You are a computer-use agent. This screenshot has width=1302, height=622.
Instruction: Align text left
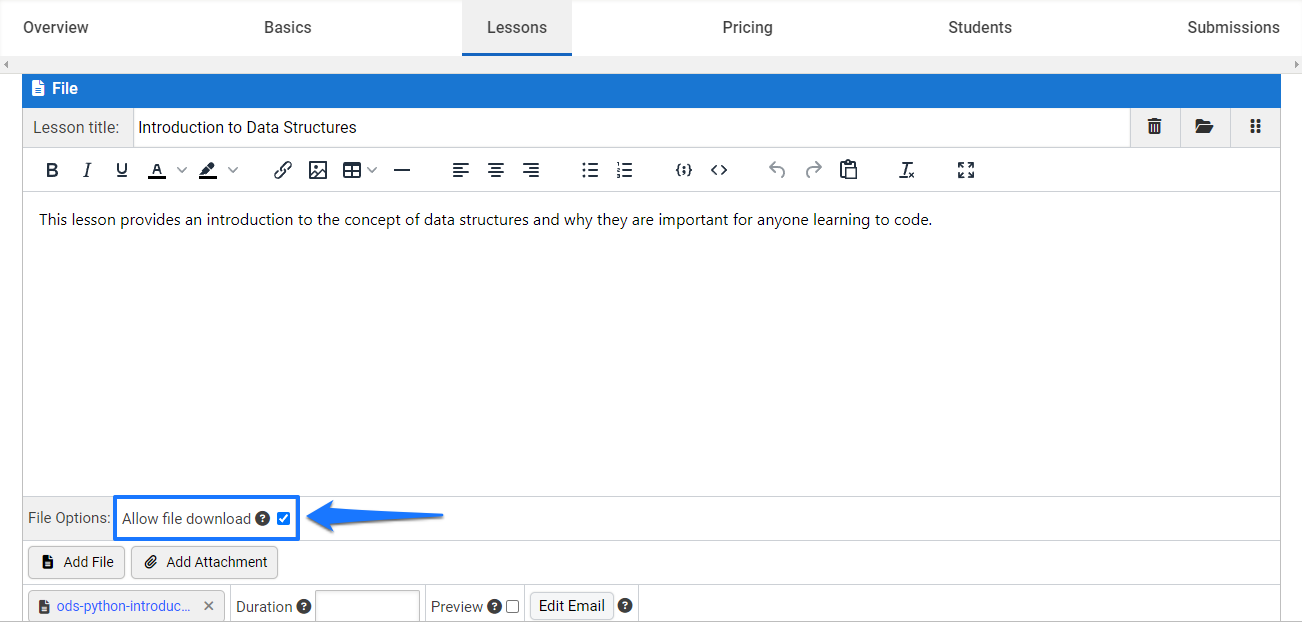coord(460,170)
